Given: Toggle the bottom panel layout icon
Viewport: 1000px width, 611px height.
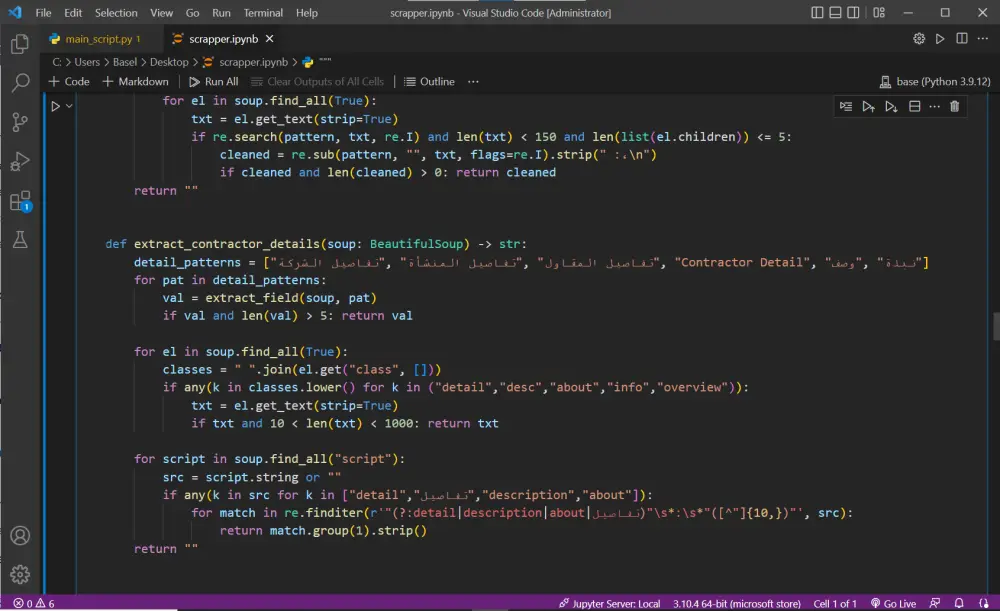Looking at the screenshot, I should click(835, 13).
